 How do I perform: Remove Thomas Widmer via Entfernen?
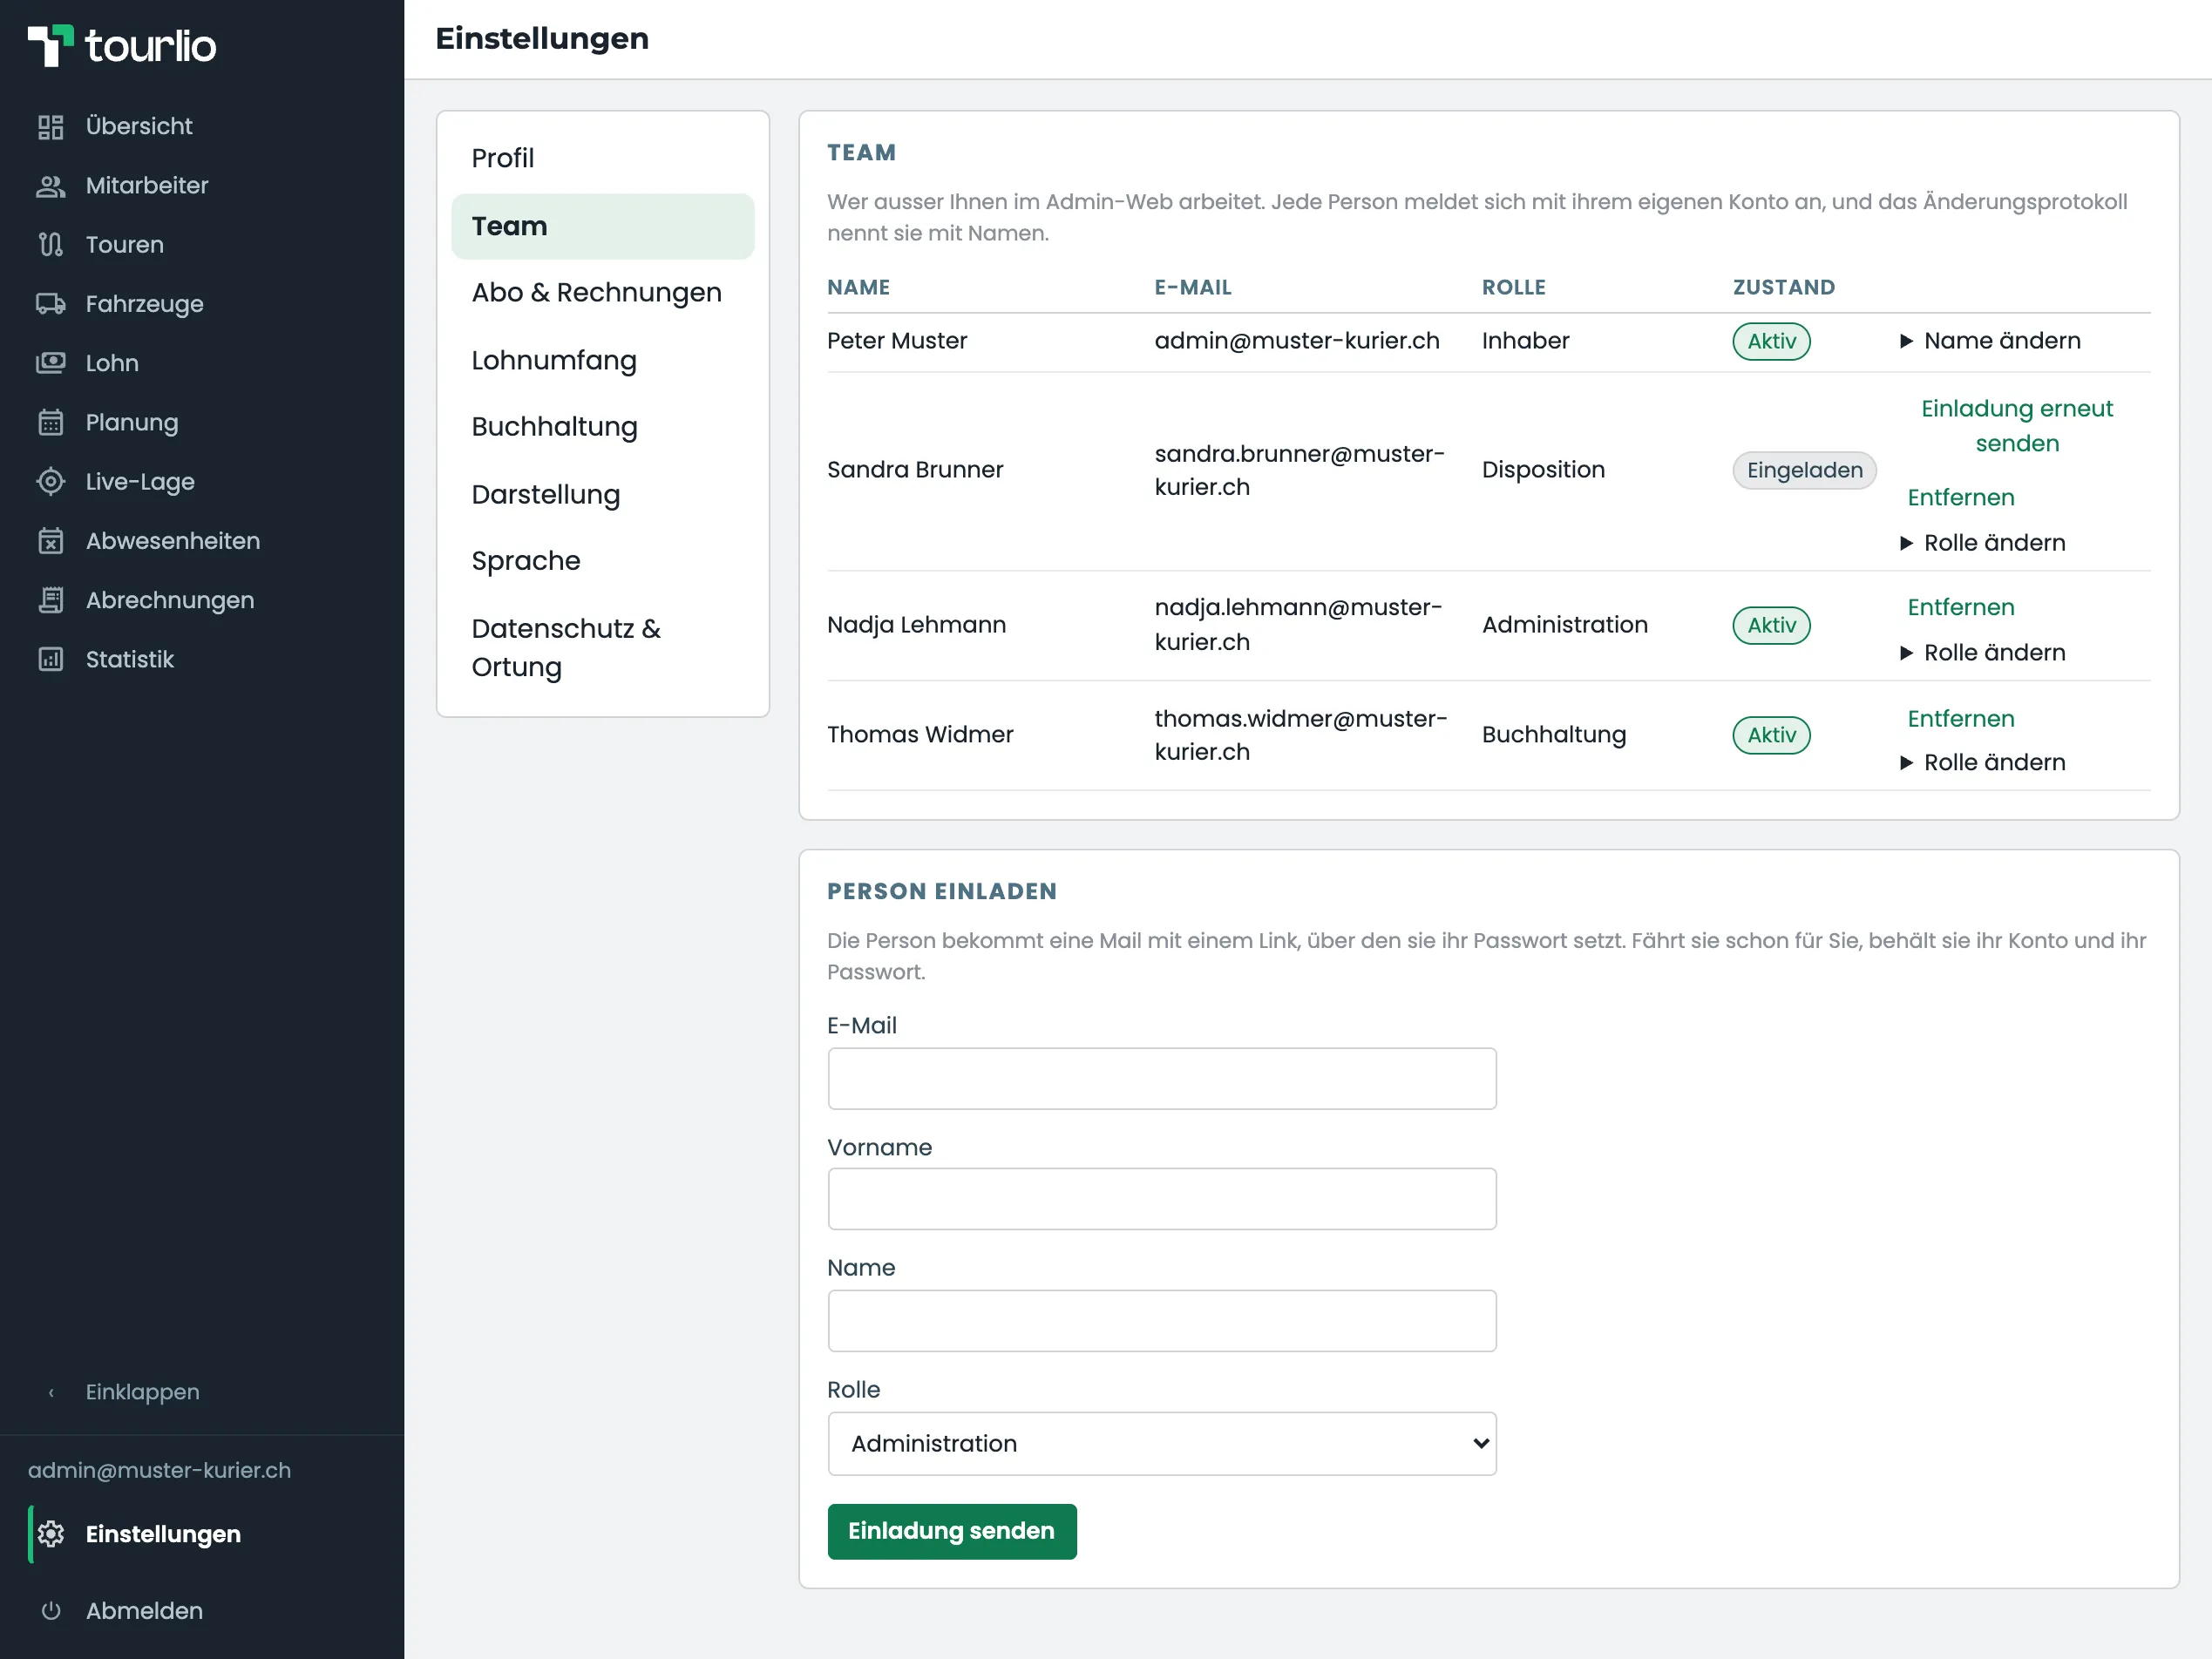(1961, 719)
